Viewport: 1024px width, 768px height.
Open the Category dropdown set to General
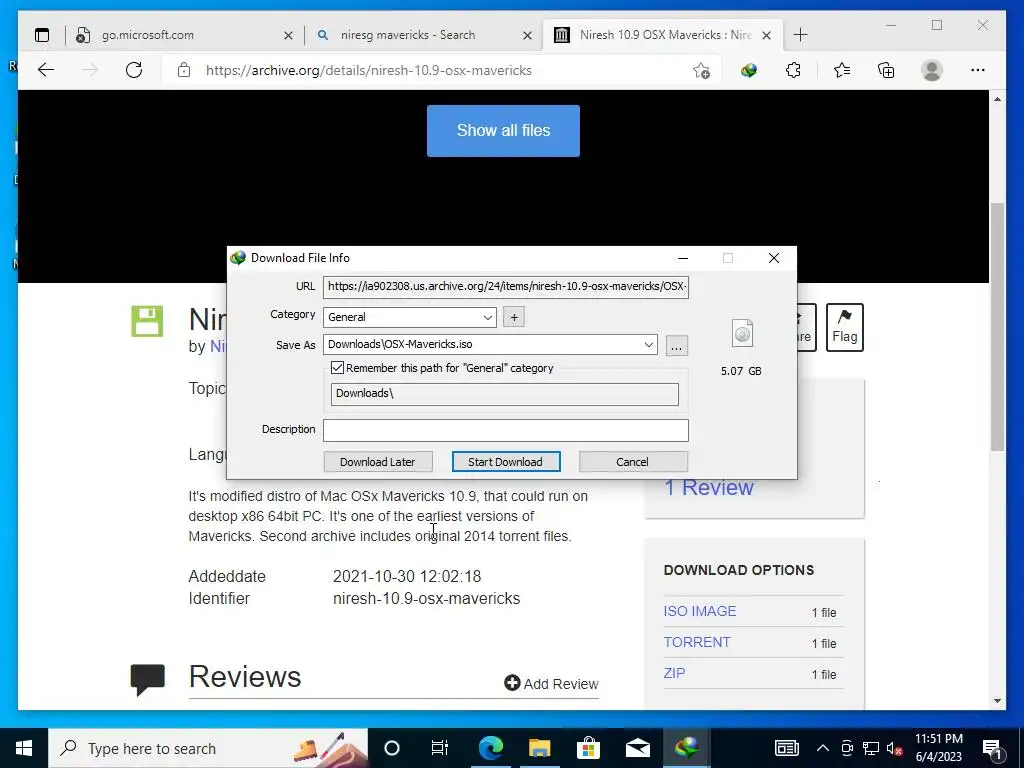[x=409, y=317]
